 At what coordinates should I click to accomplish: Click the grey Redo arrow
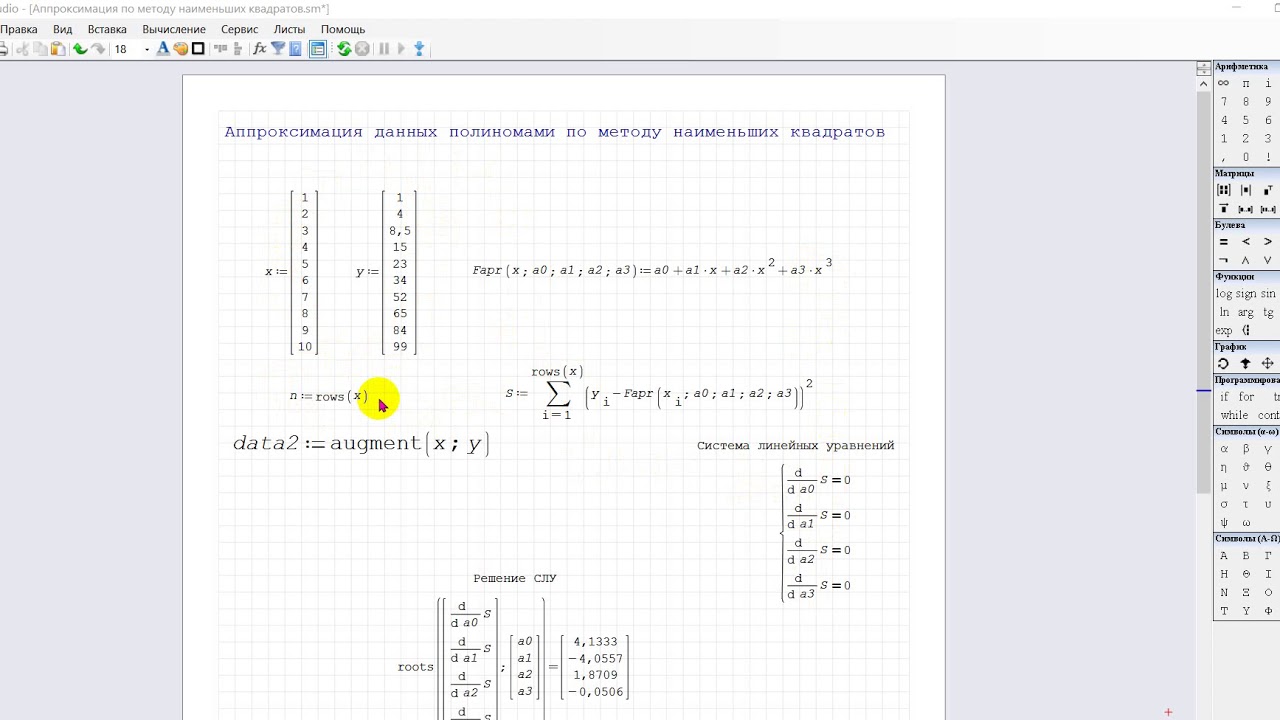(98, 49)
